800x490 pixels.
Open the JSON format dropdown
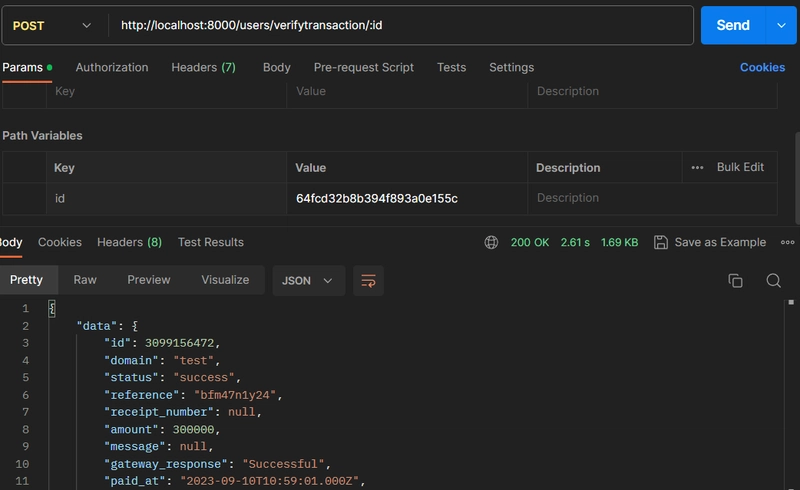(308, 281)
